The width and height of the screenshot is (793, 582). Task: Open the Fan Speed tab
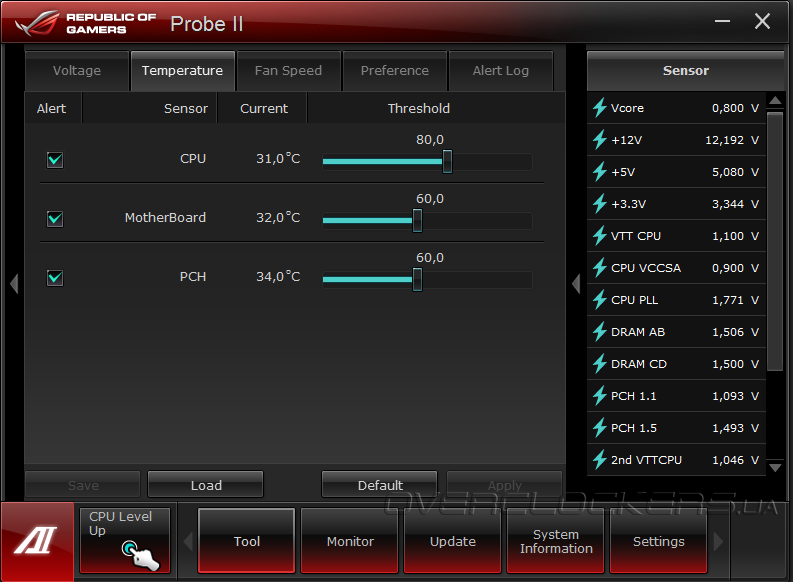tap(288, 71)
